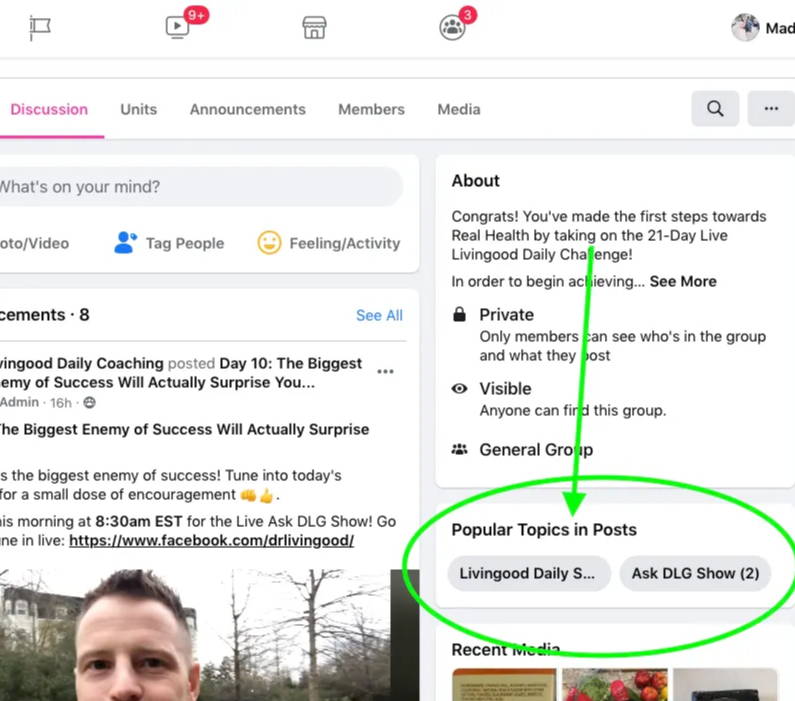Choose Feeling/Activity smiley option
The image size is (795, 701).
click(x=329, y=243)
